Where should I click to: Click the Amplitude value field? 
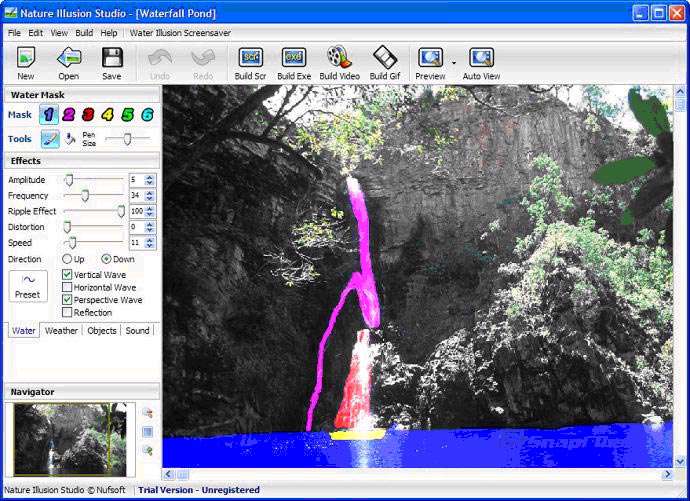(137, 180)
